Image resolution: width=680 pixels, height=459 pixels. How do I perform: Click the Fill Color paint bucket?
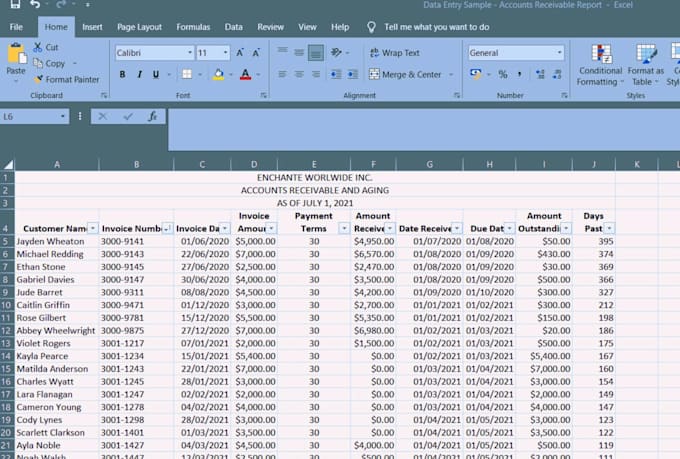pyautogui.click(x=219, y=75)
